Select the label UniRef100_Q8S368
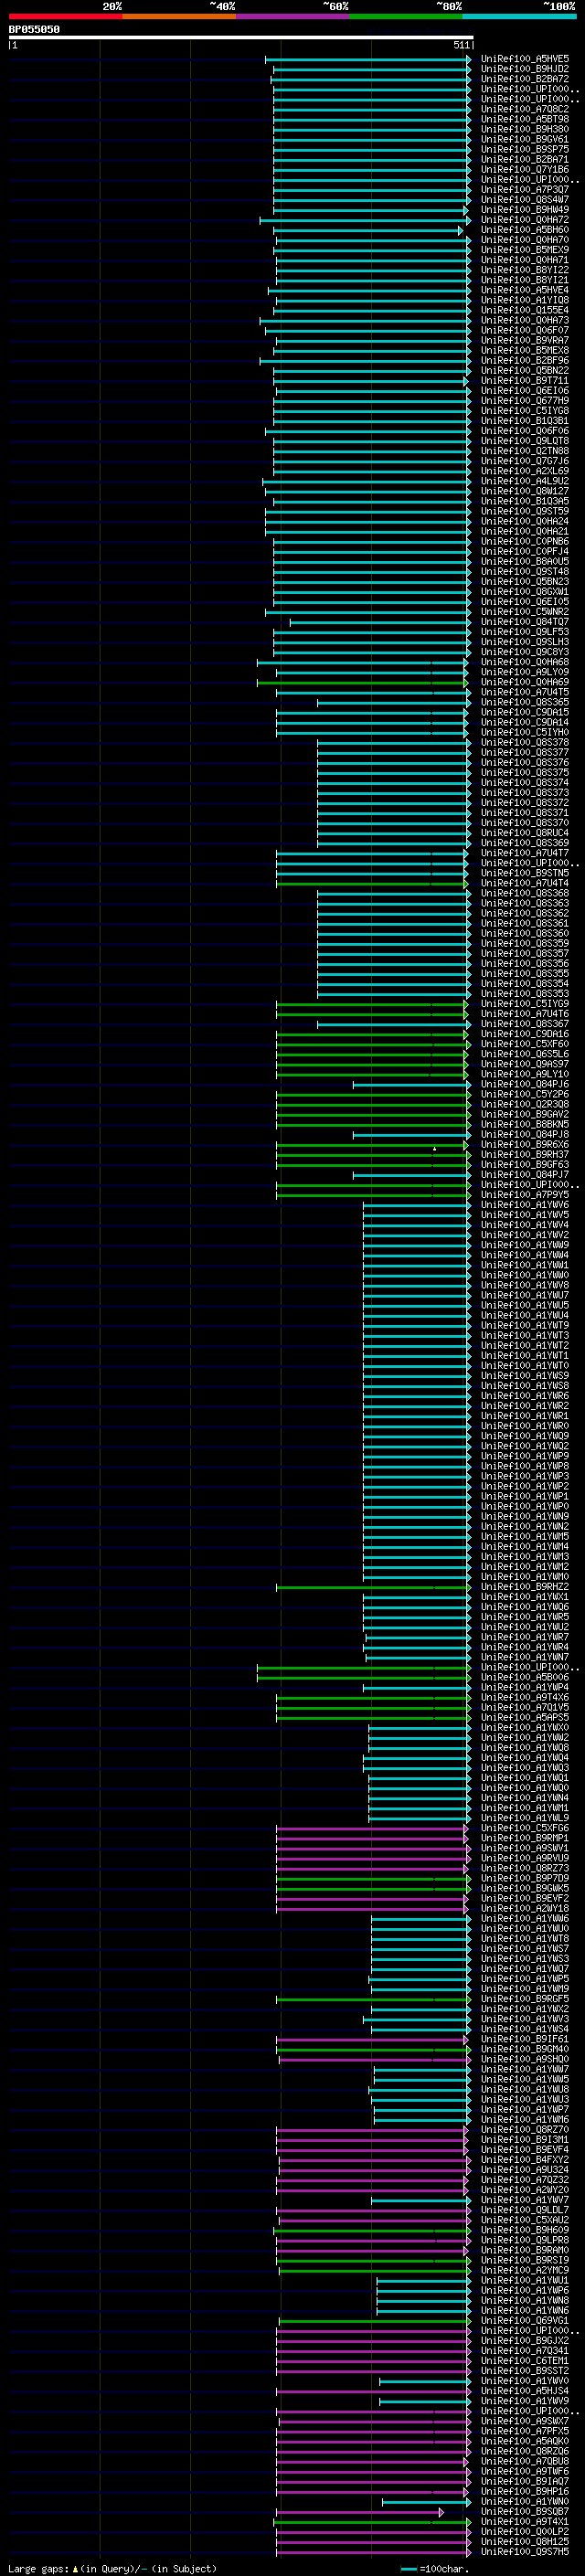 pos(524,893)
